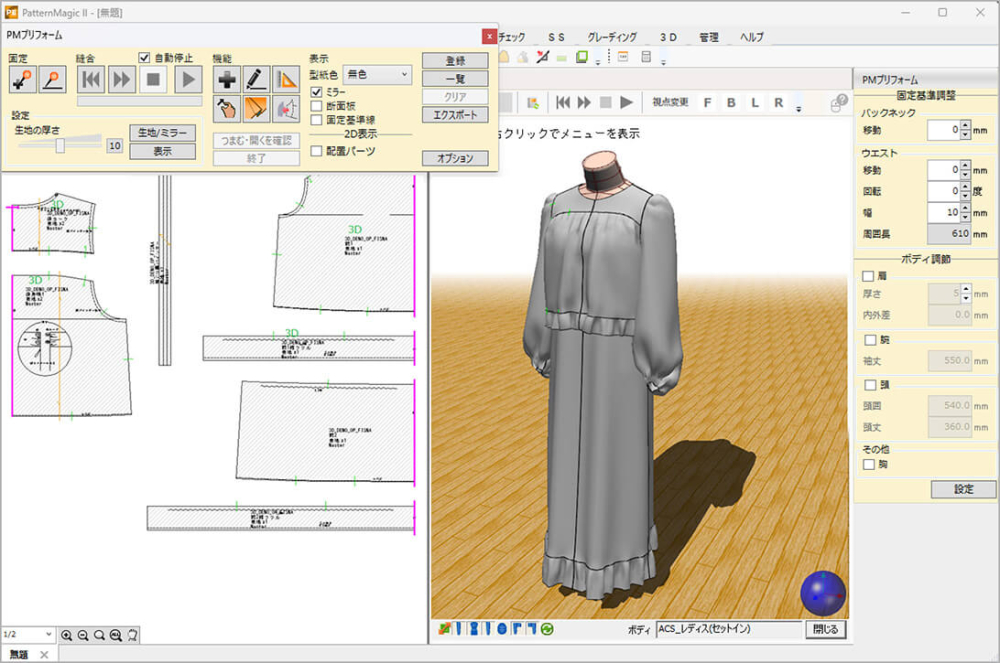Open the 3D menu
Viewport: 1000px width, 663px height.
[668, 37]
